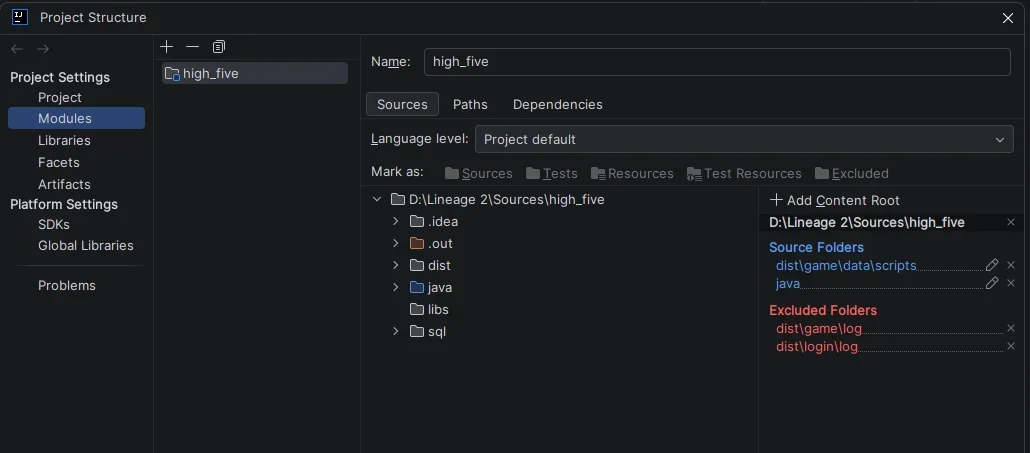Remove dist\game\log from excluded folders

1011,328
